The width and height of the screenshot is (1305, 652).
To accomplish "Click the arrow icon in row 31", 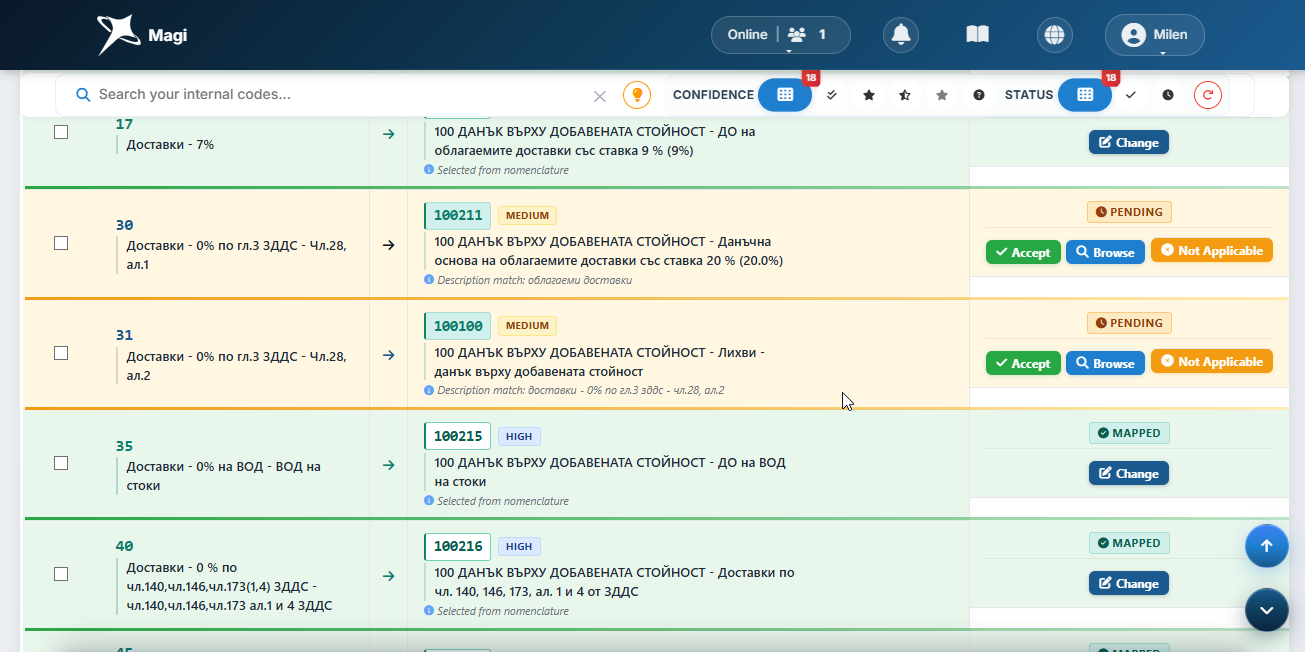I will pos(389,355).
